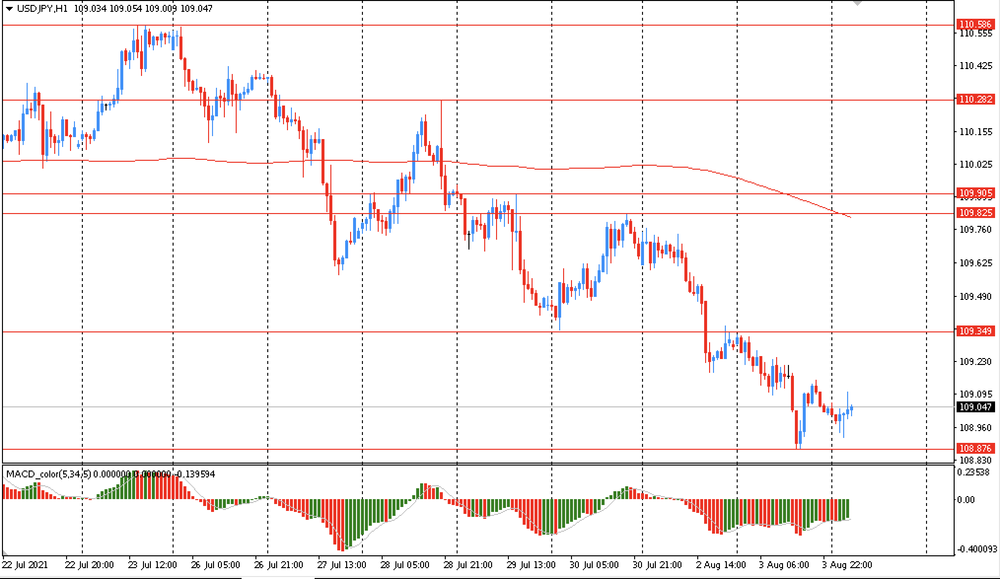The height and width of the screenshot is (579, 1000).
Task: Click the 3 Aug 06:00 time label
Action: (x=784, y=565)
